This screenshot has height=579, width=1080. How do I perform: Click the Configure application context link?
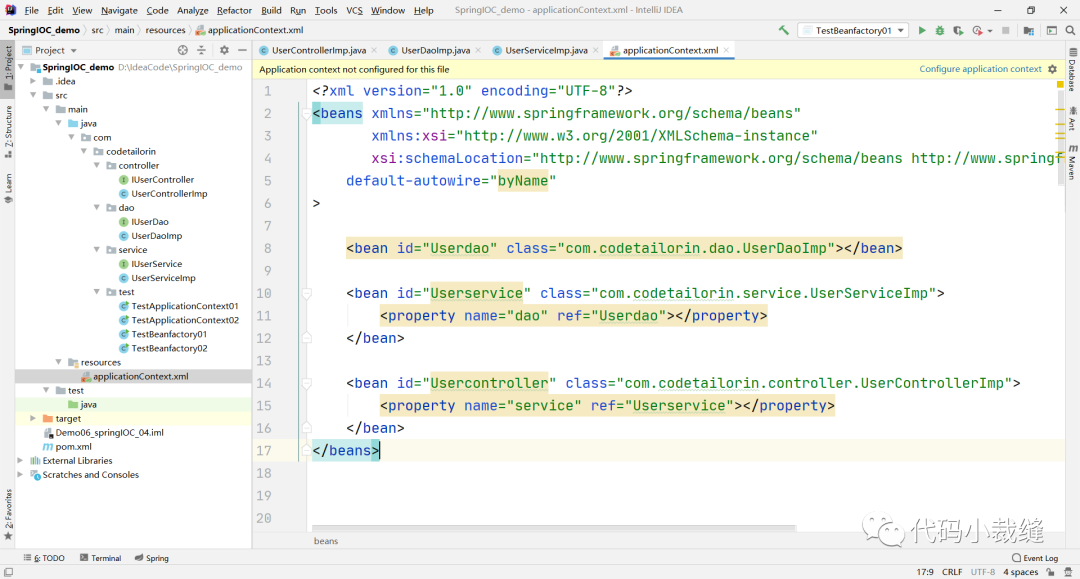click(980, 69)
